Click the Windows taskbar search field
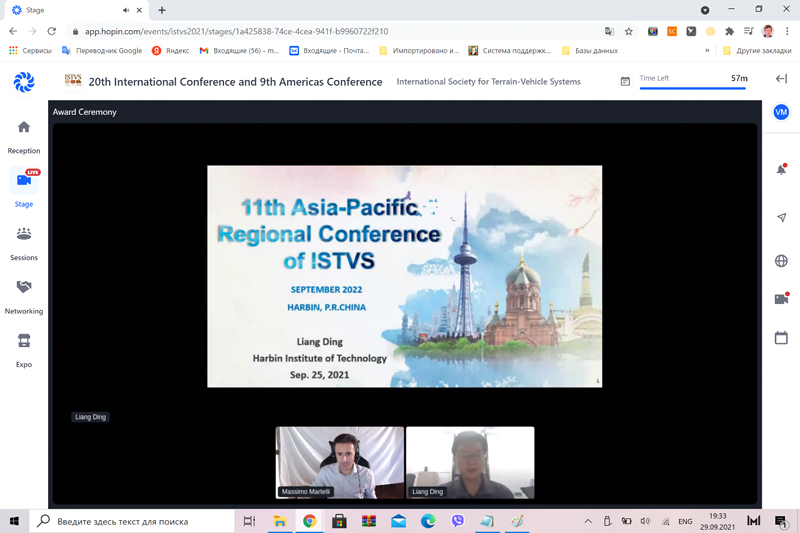 [x=132, y=521]
